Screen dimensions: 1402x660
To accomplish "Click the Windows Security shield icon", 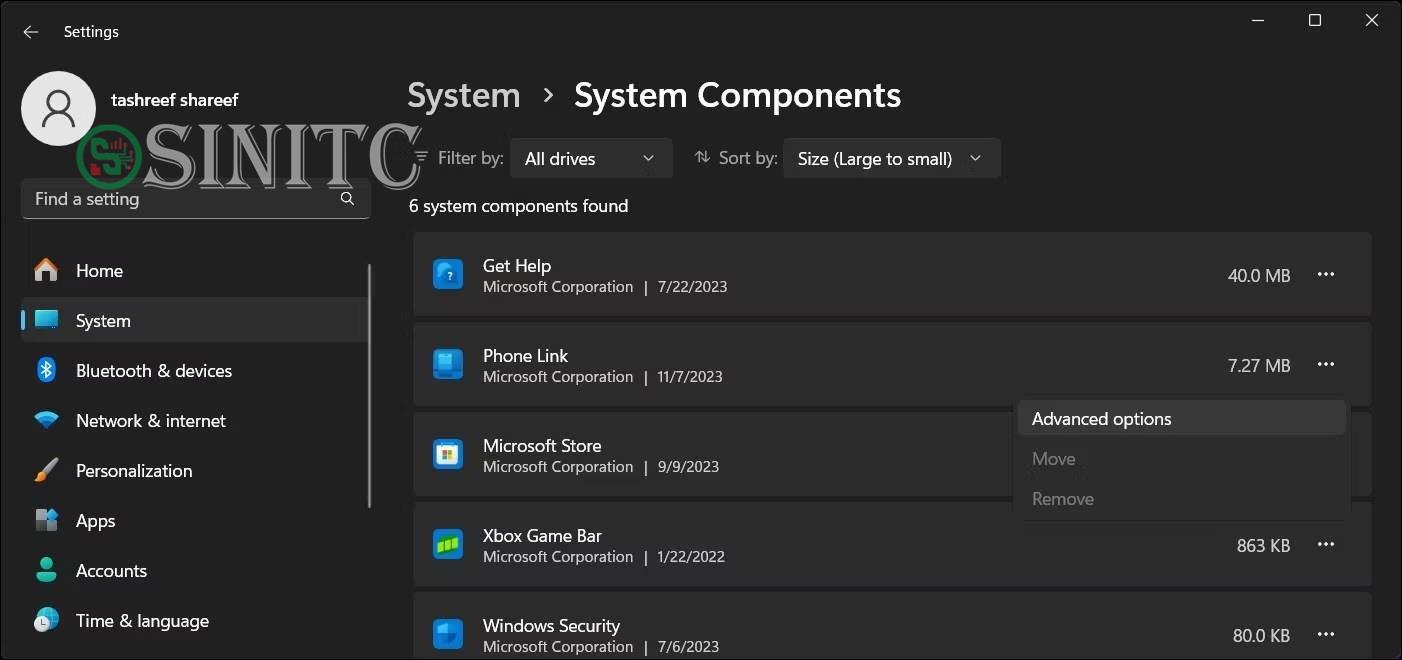I will tap(447, 634).
